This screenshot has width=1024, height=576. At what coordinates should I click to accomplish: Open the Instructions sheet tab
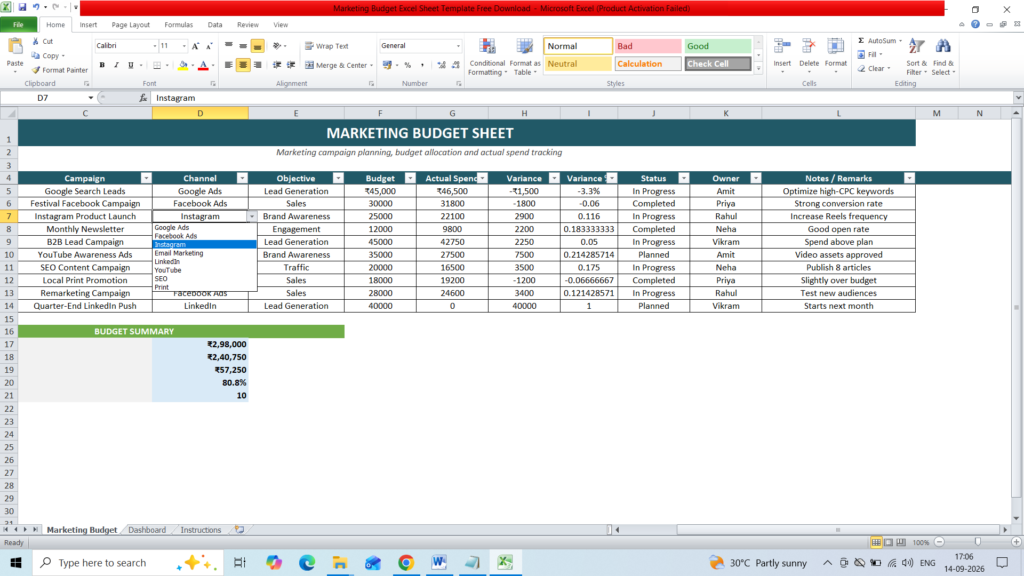click(200, 530)
